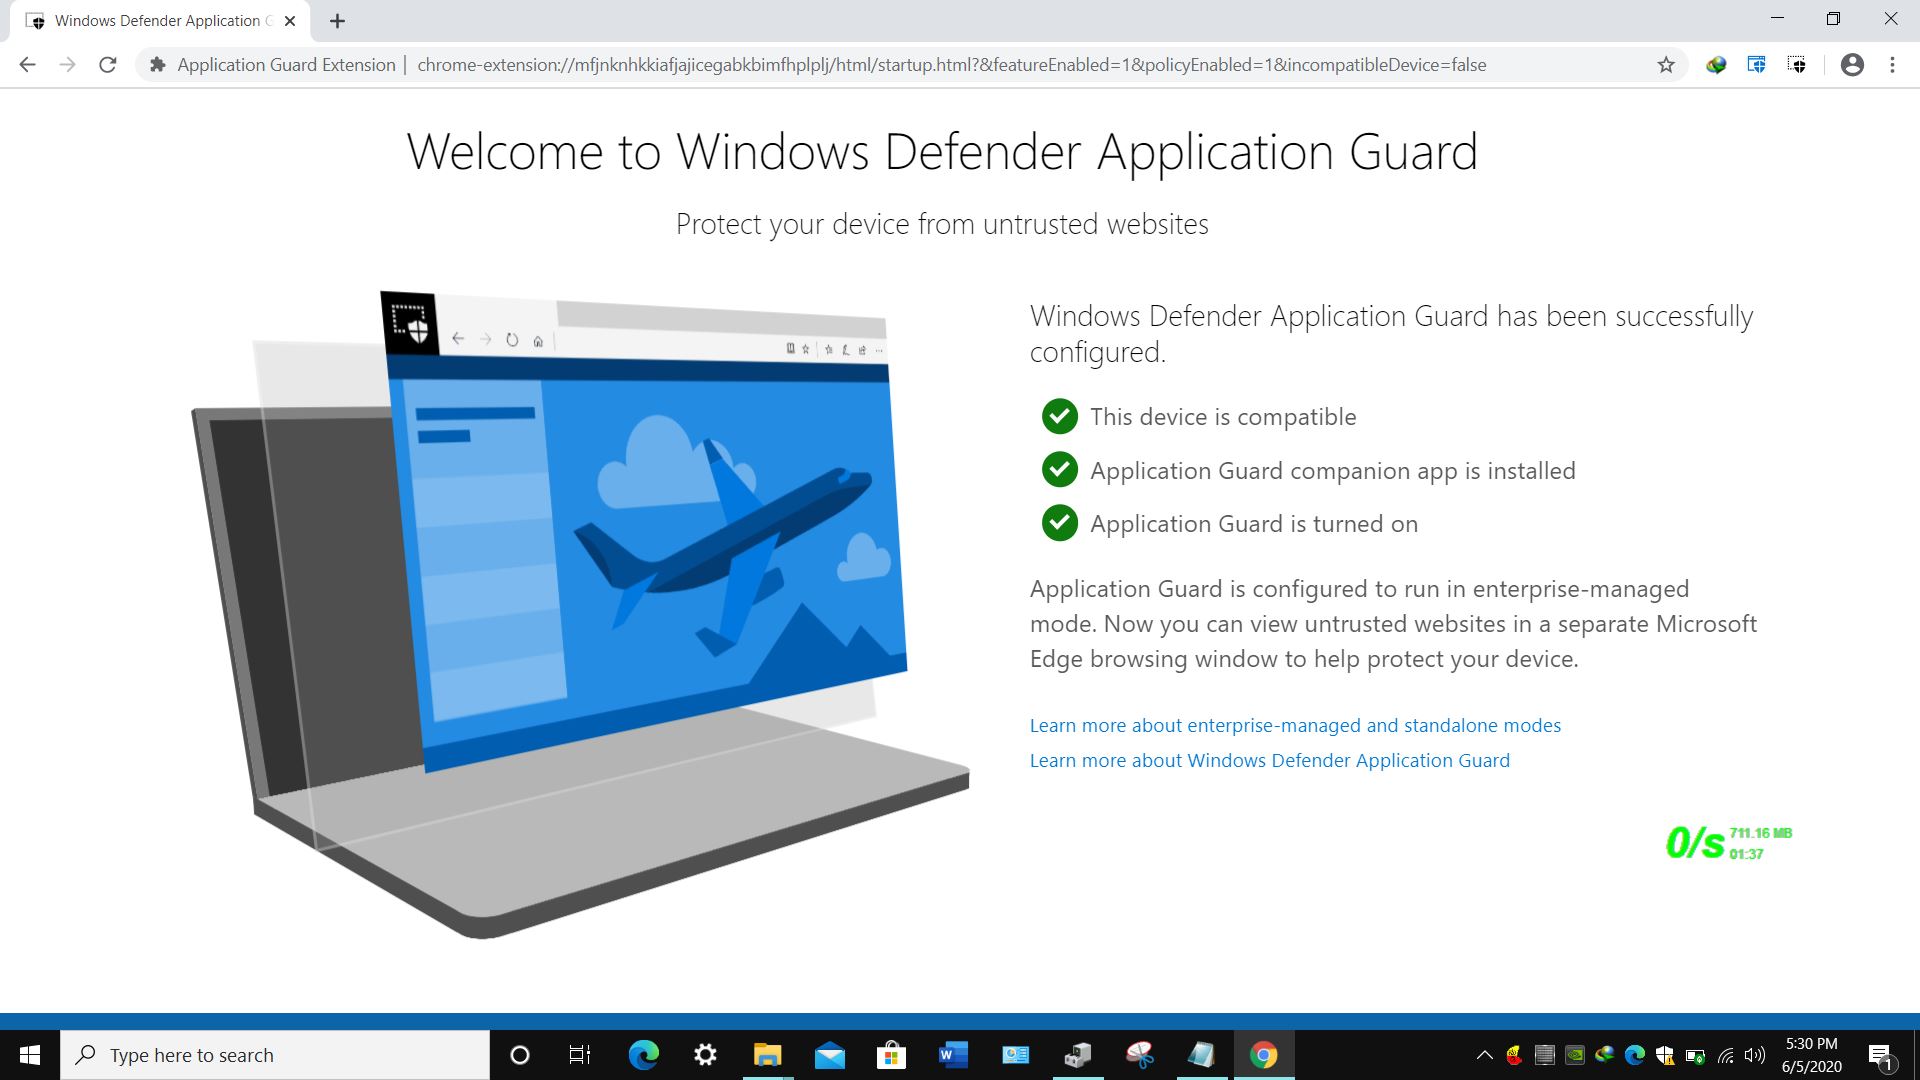Open the taskbar clock and date

point(1811,1055)
